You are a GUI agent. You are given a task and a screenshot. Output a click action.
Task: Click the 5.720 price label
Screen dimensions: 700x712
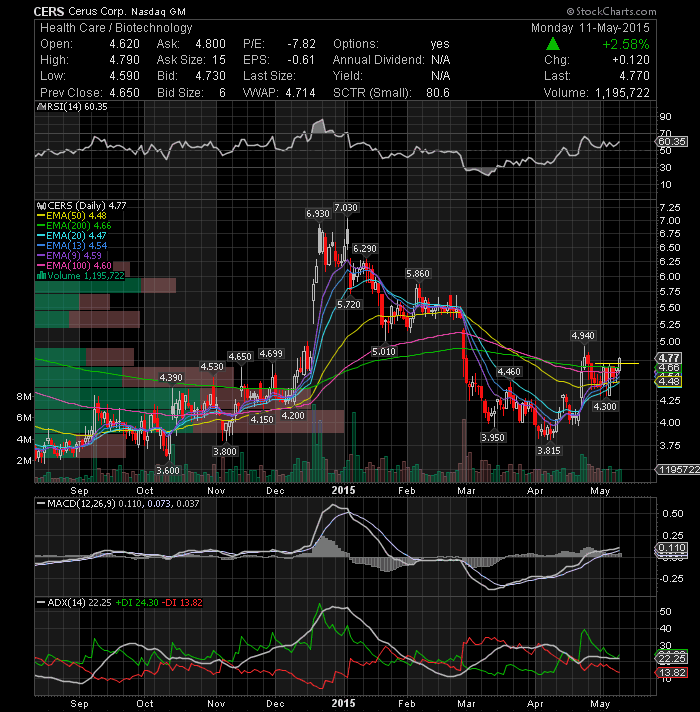click(349, 304)
